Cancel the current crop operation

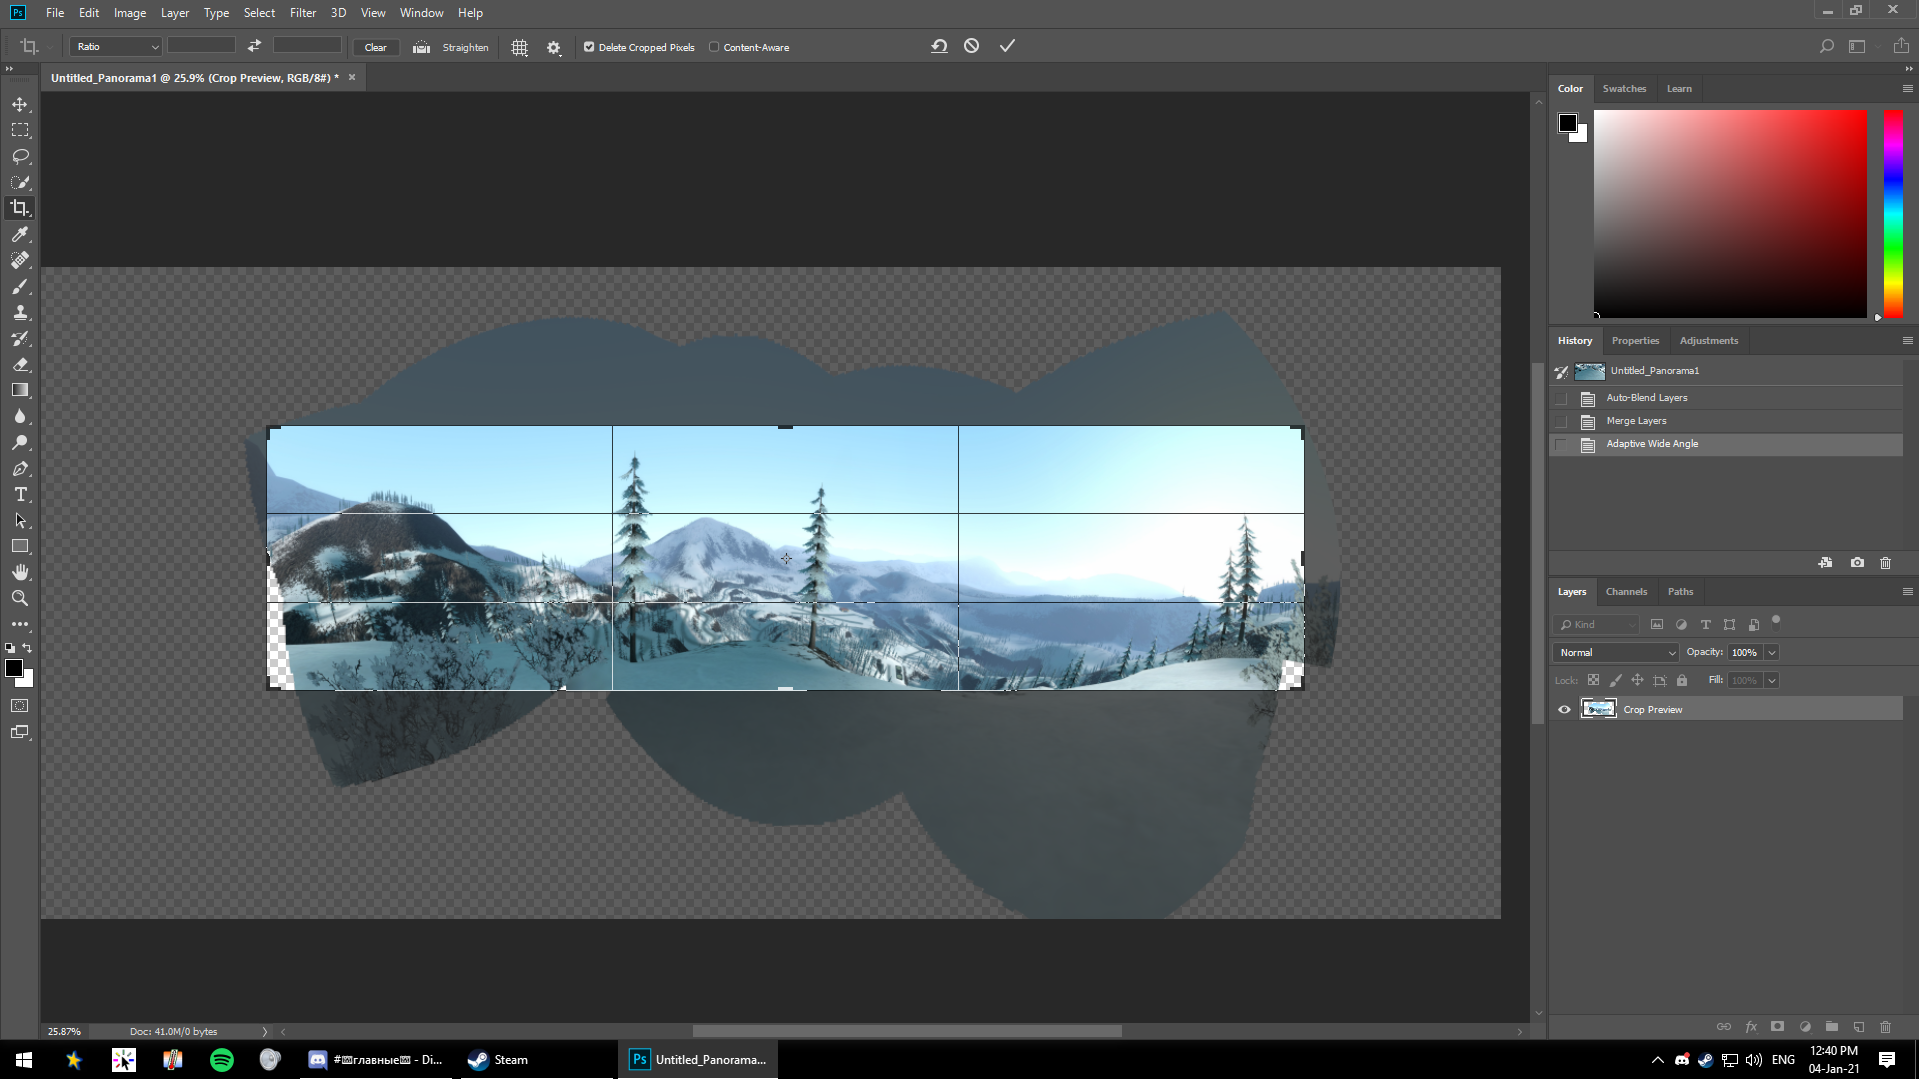971,46
